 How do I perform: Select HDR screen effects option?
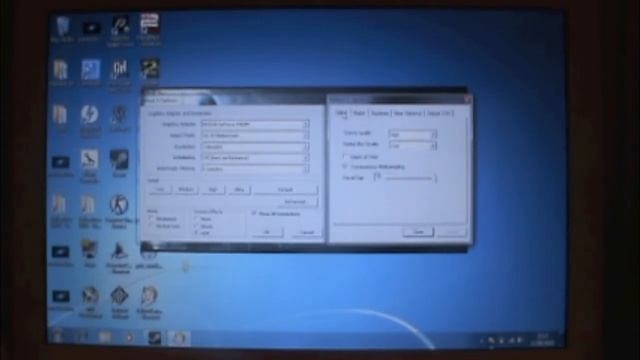(x=197, y=233)
